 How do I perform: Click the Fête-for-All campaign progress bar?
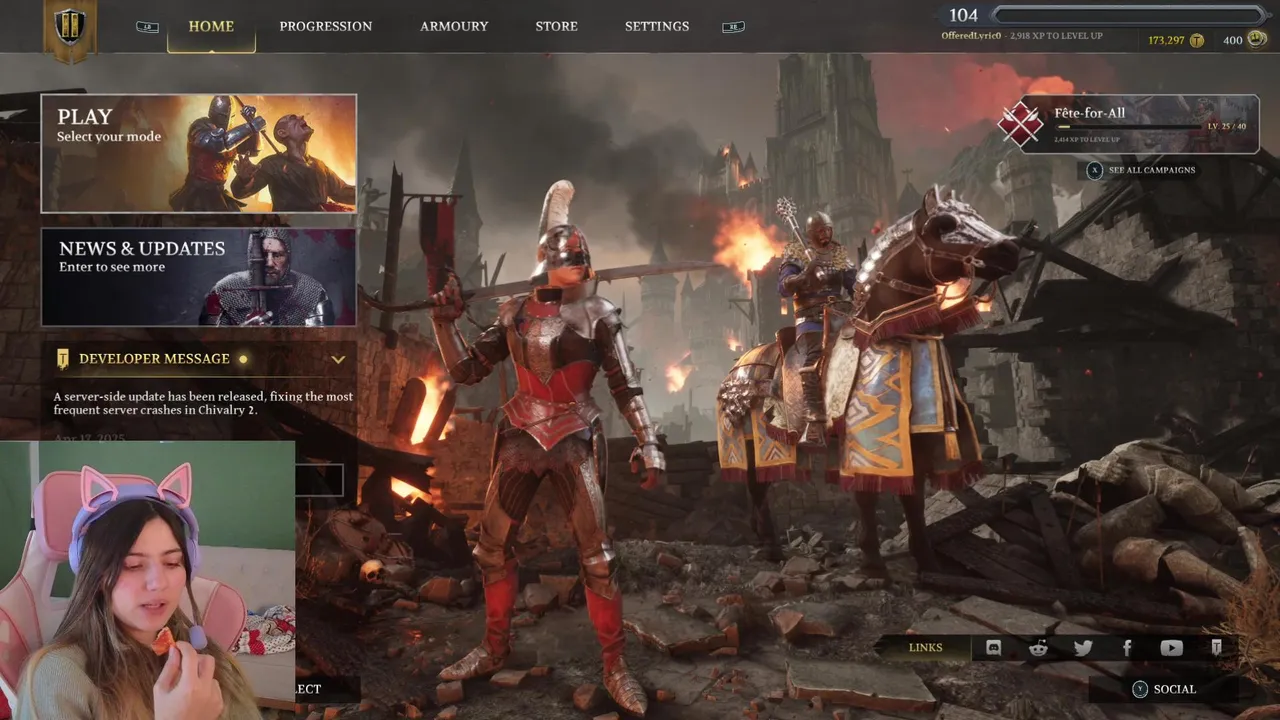(x=1130, y=127)
